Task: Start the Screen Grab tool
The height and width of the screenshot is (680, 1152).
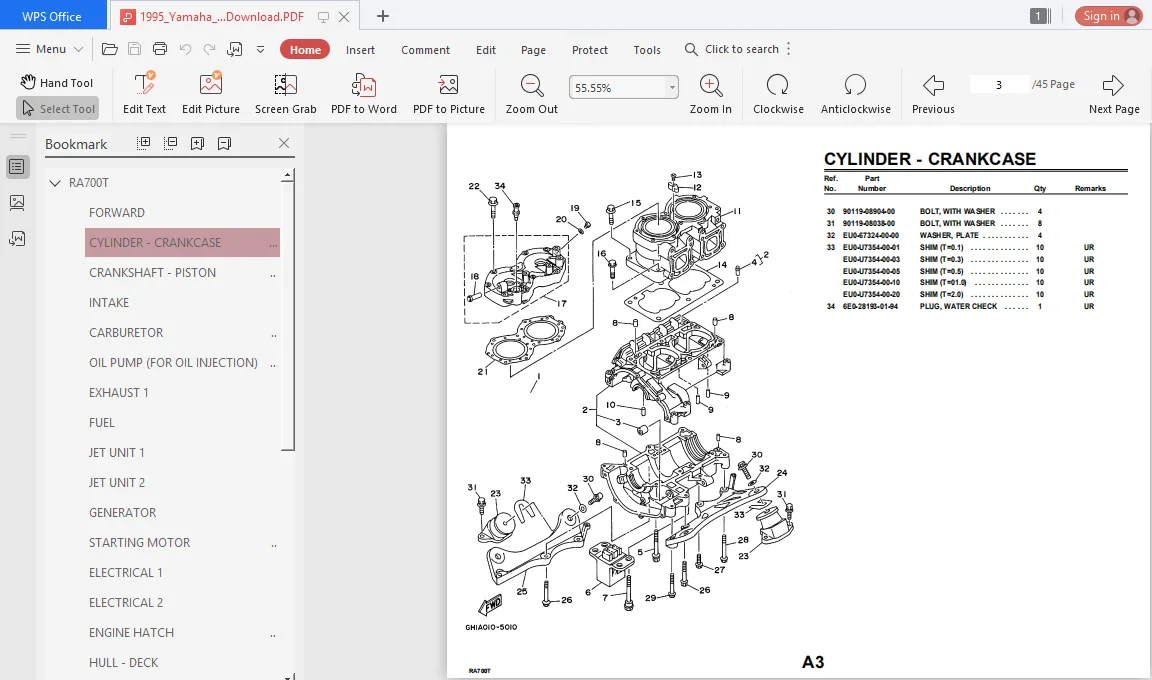Action: 286,93
